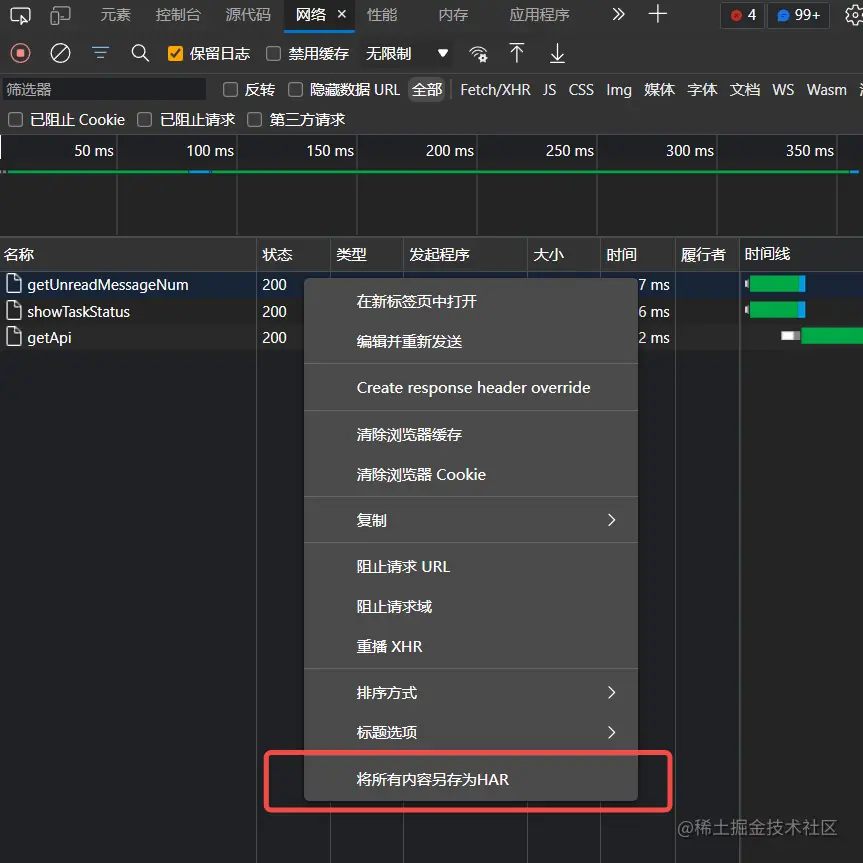
Task: Enable 第三方请求 checkbox
Action: pyautogui.click(x=254, y=119)
